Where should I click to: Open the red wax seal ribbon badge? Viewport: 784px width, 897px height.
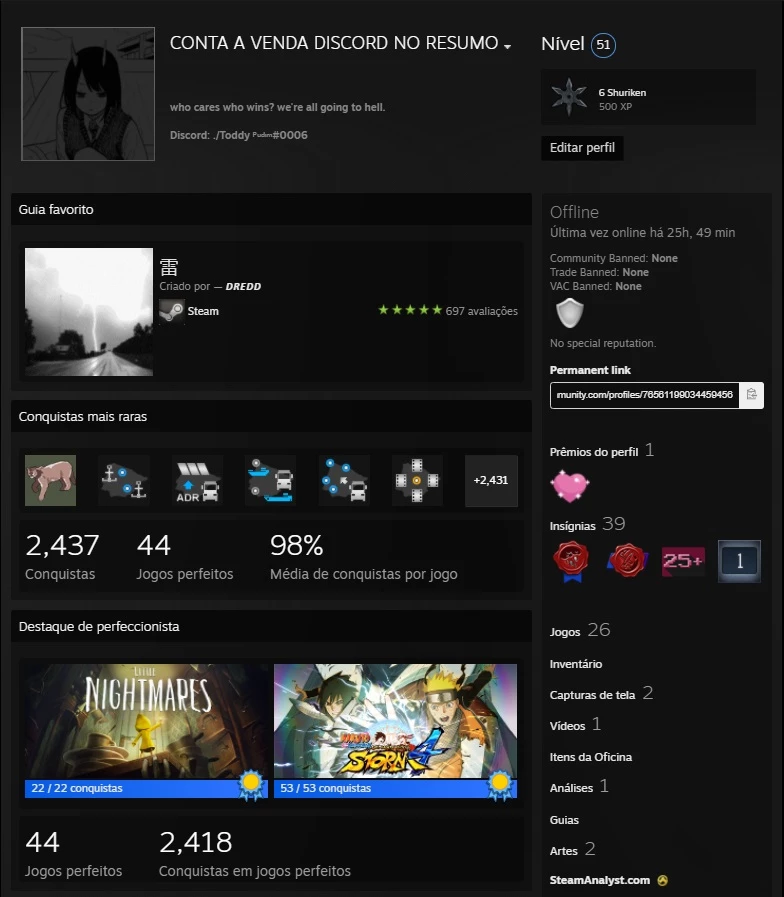point(571,562)
